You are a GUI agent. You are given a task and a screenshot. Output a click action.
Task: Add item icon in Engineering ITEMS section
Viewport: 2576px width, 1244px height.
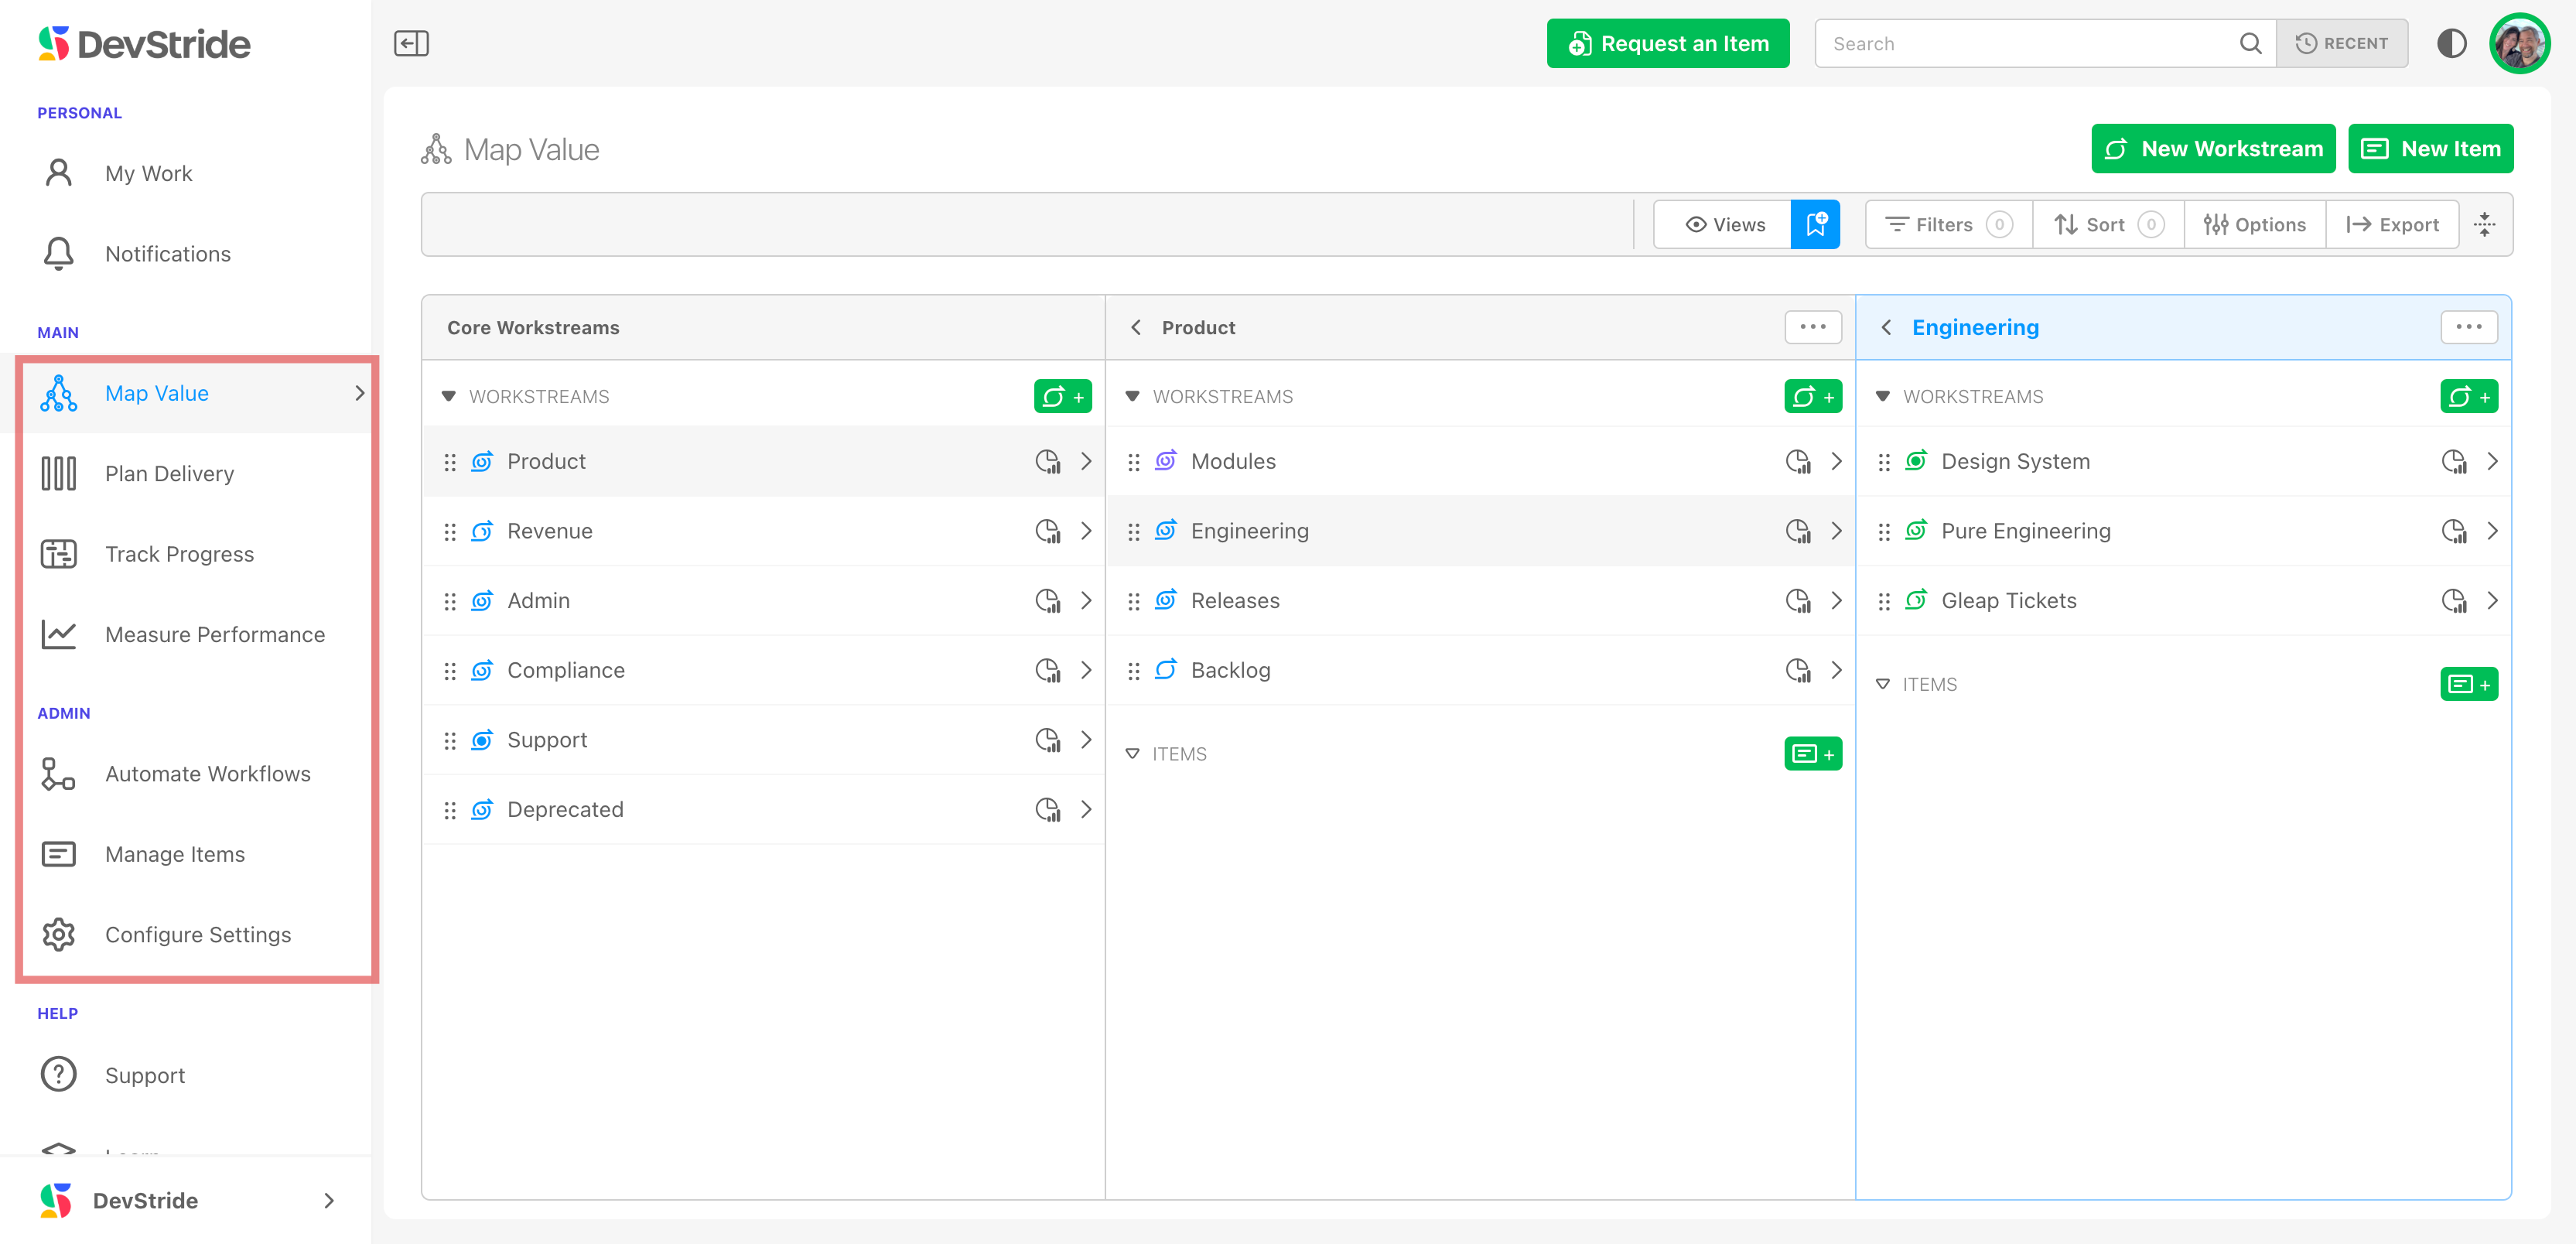[x=2468, y=684]
